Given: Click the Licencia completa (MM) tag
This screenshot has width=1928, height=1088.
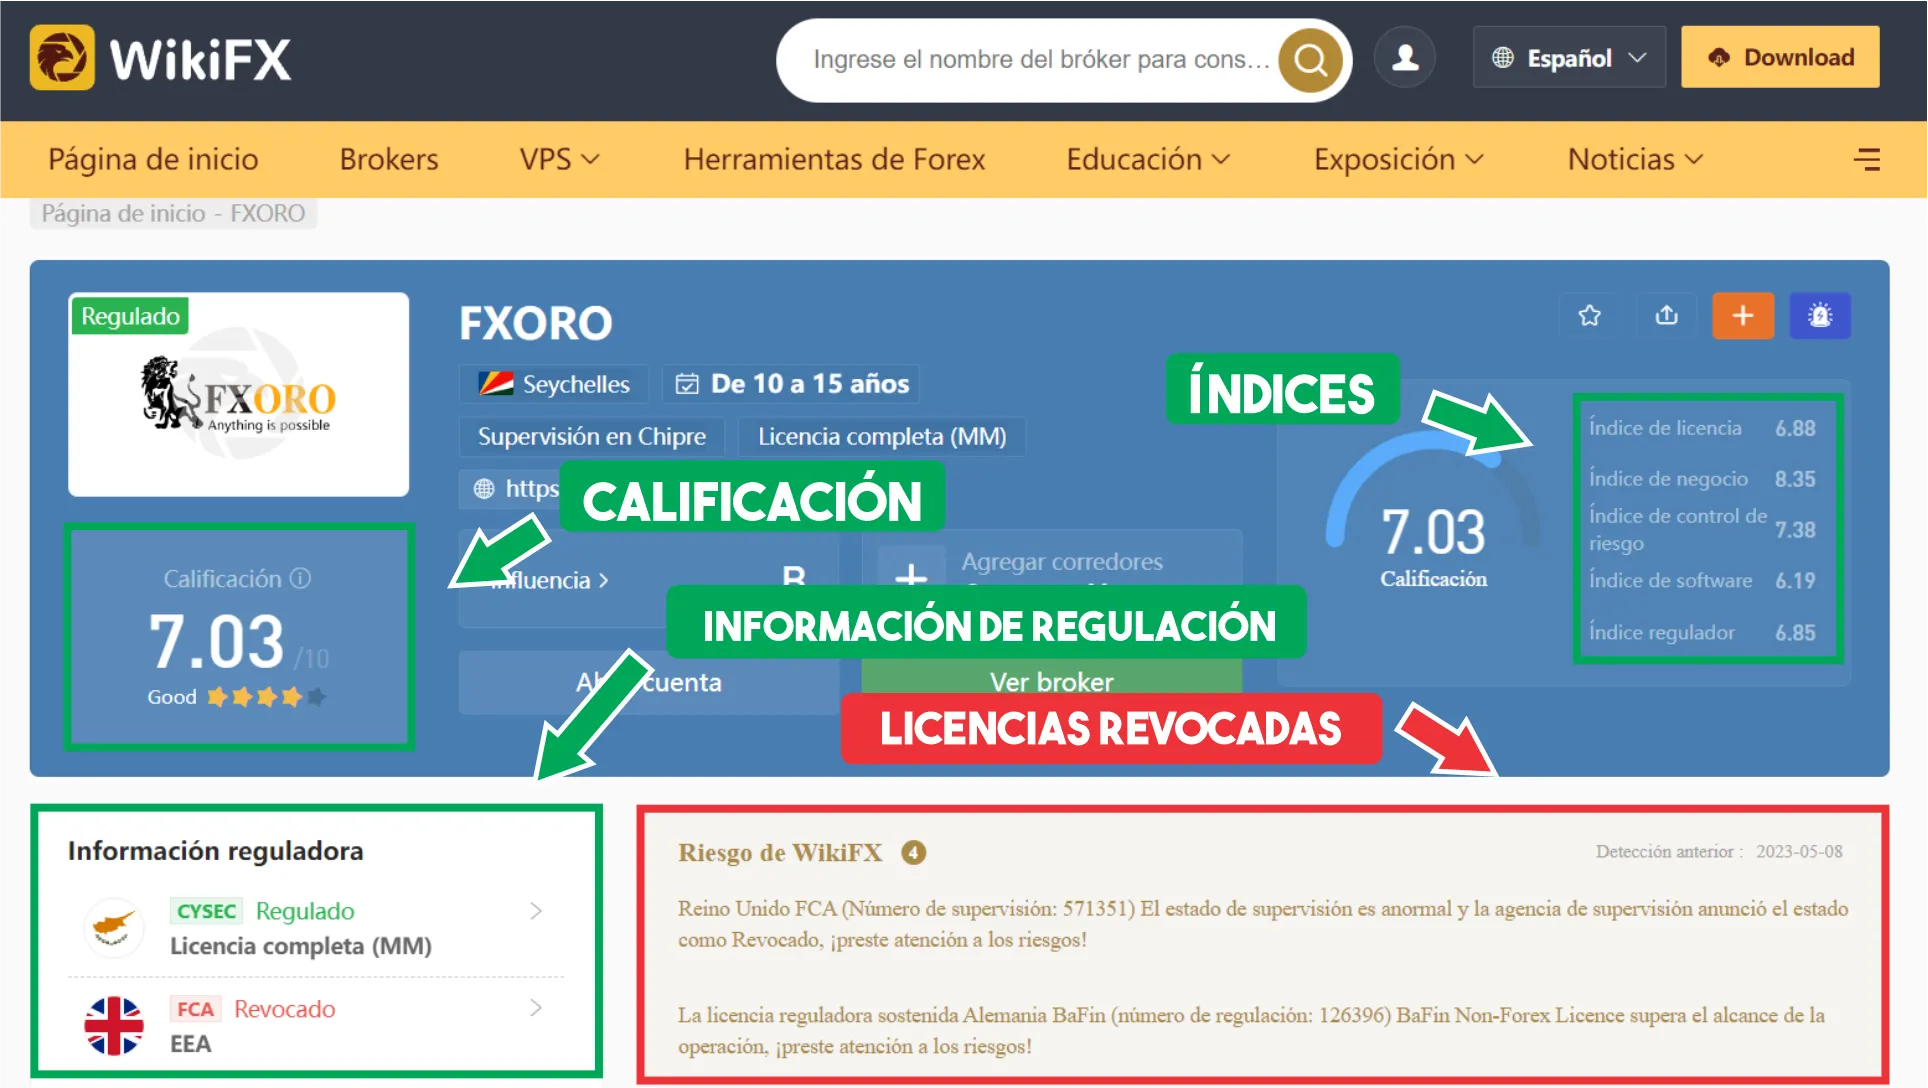Looking at the screenshot, I should point(882,436).
